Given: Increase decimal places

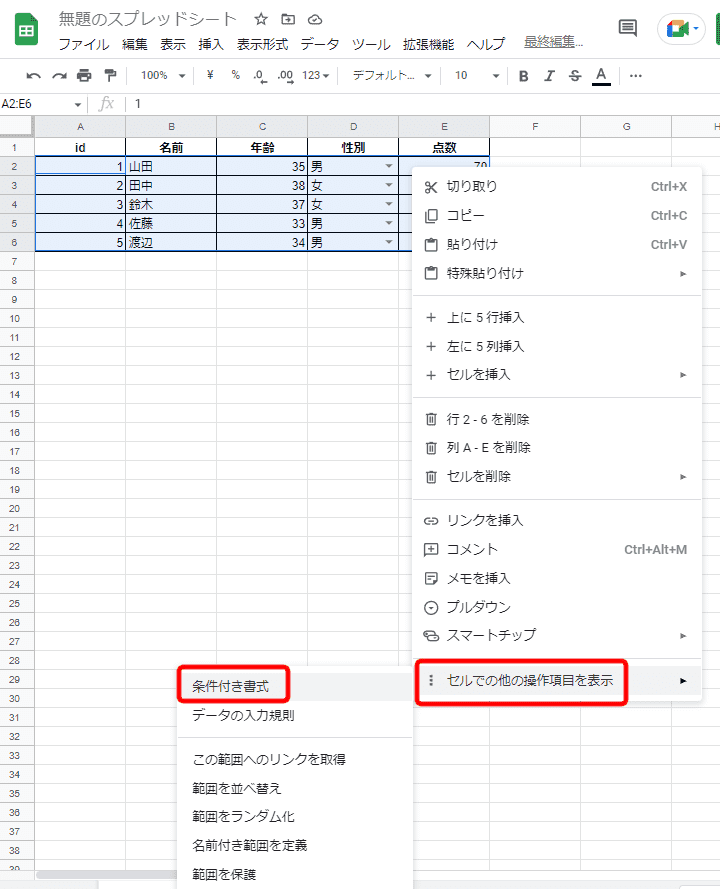Looking at the screenshot, I should [x=285, y=75].
